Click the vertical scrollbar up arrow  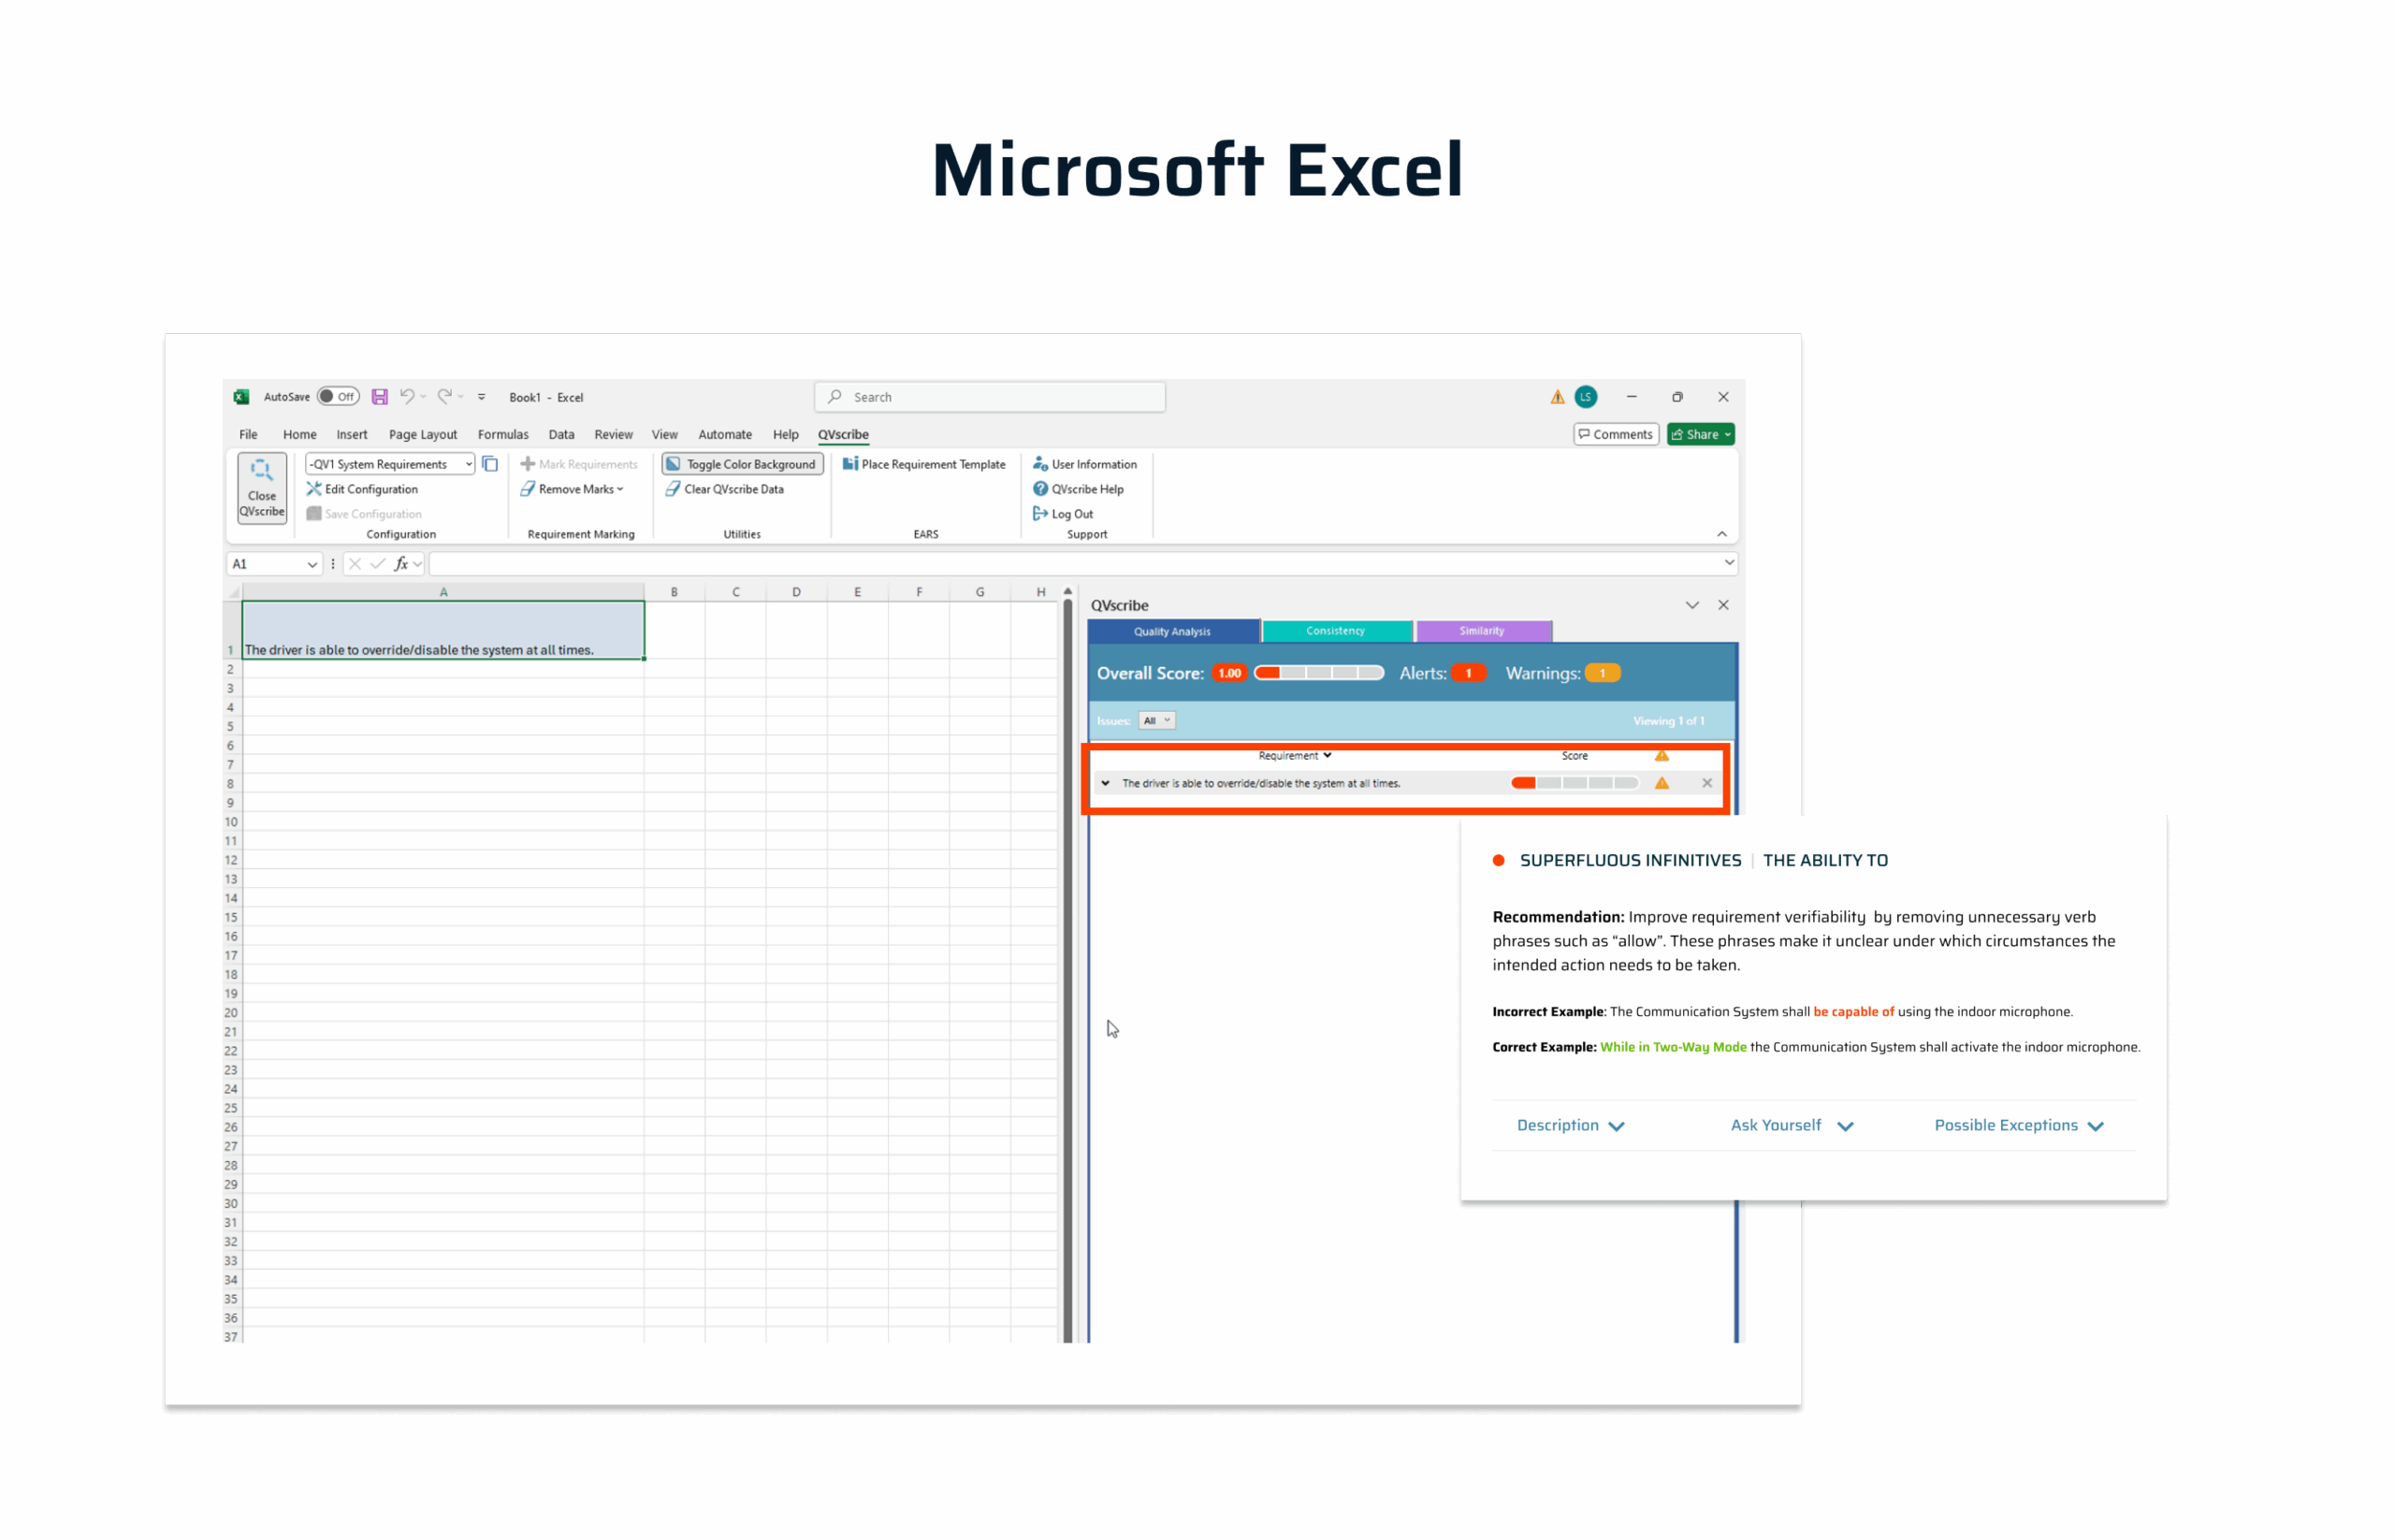click(x=1067, y=592)
